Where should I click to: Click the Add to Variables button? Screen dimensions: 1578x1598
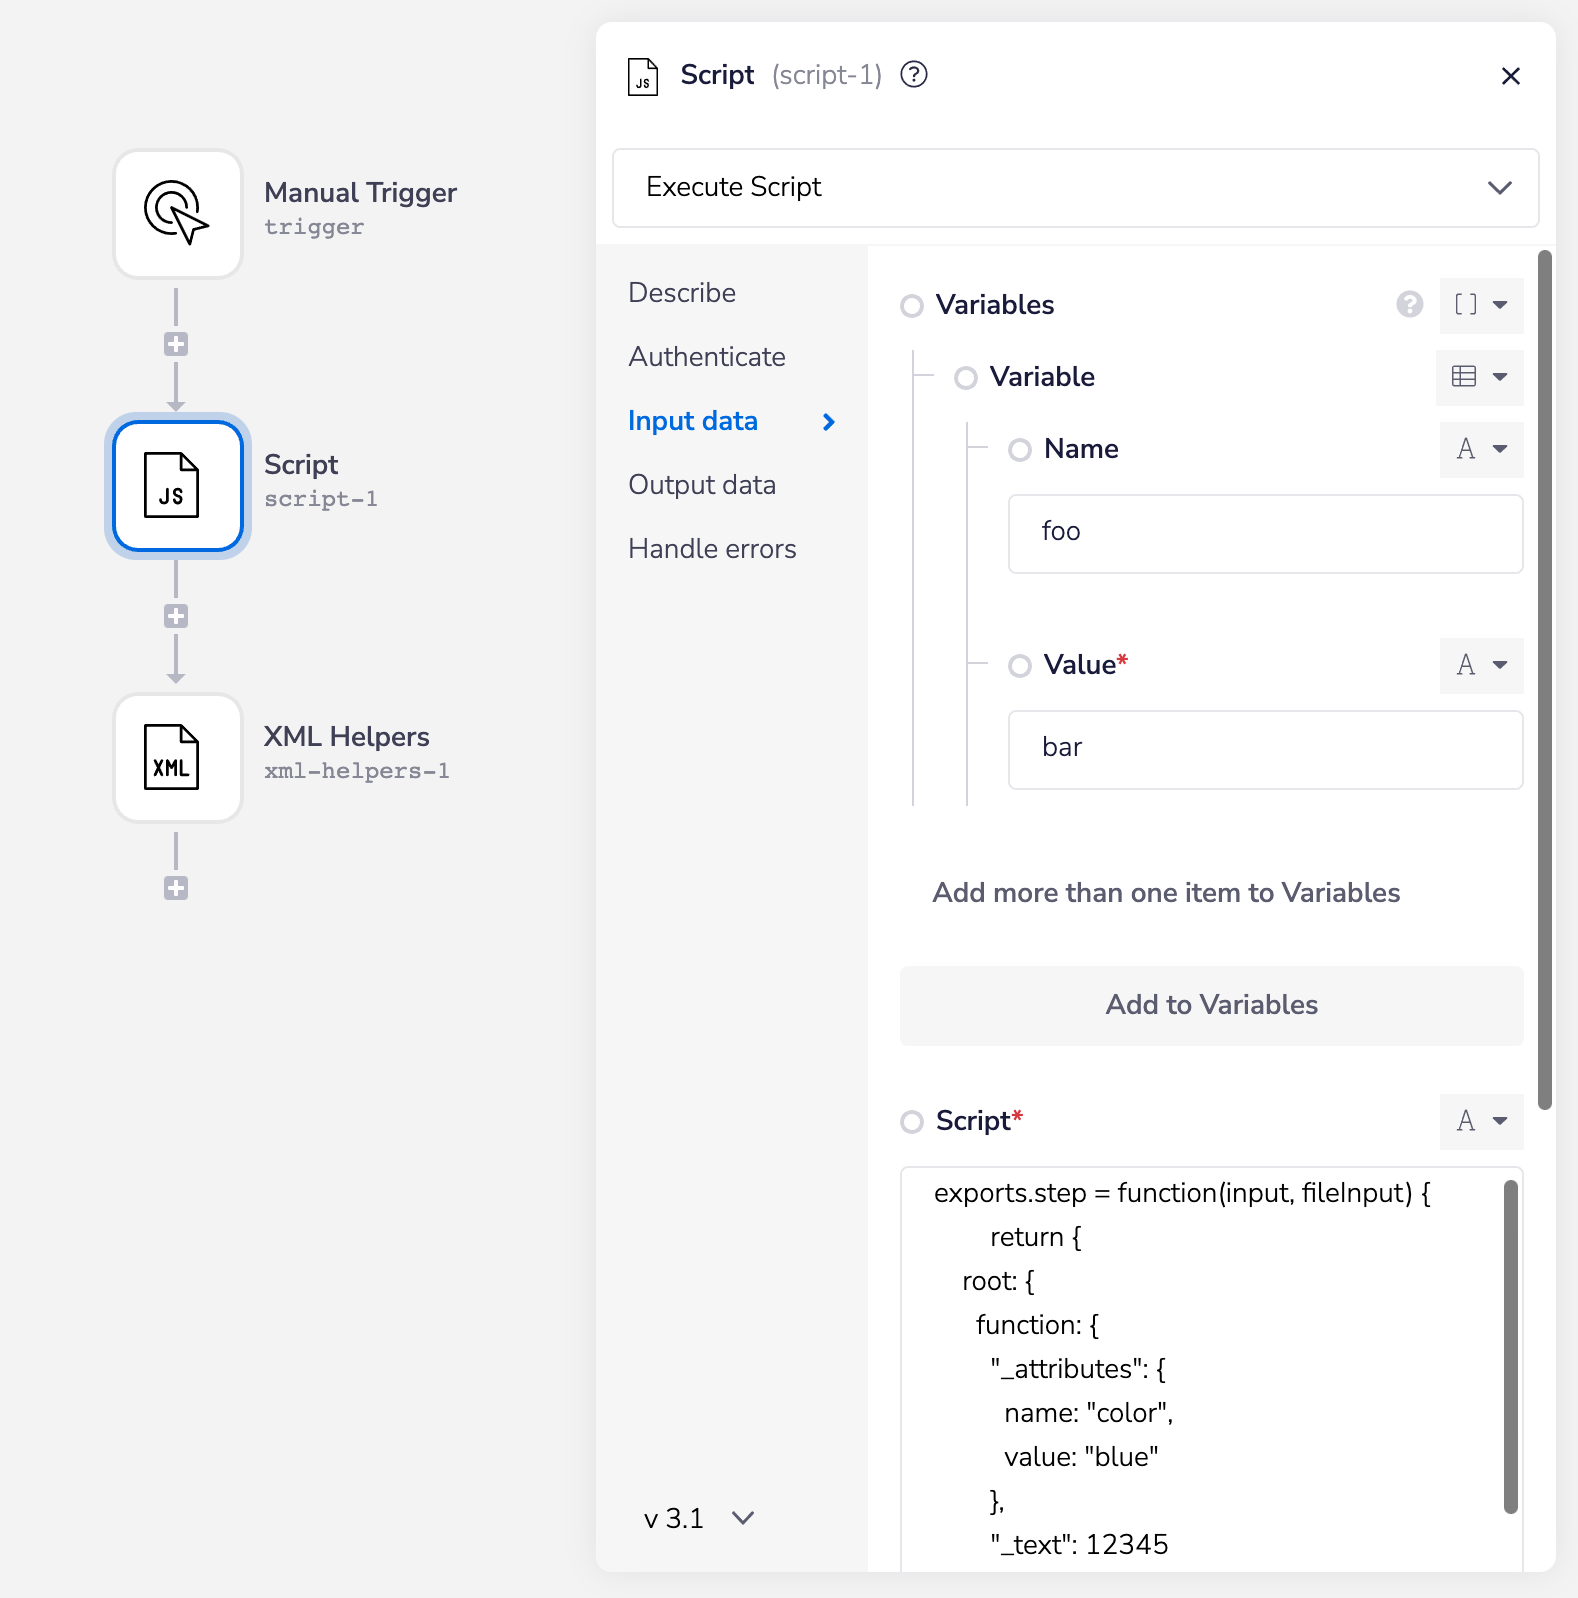click(x=1211, y=1005)
